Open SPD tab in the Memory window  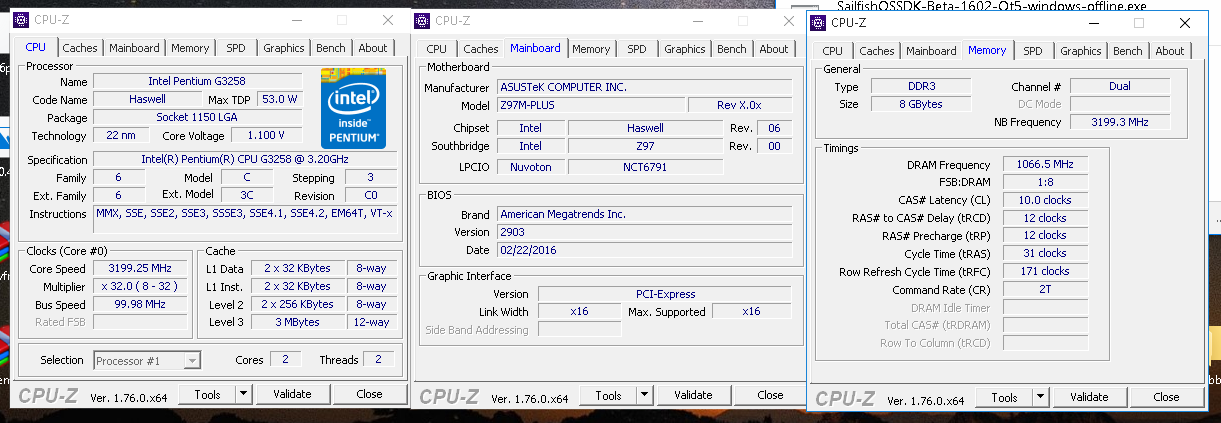click(x=1032, y=51)
